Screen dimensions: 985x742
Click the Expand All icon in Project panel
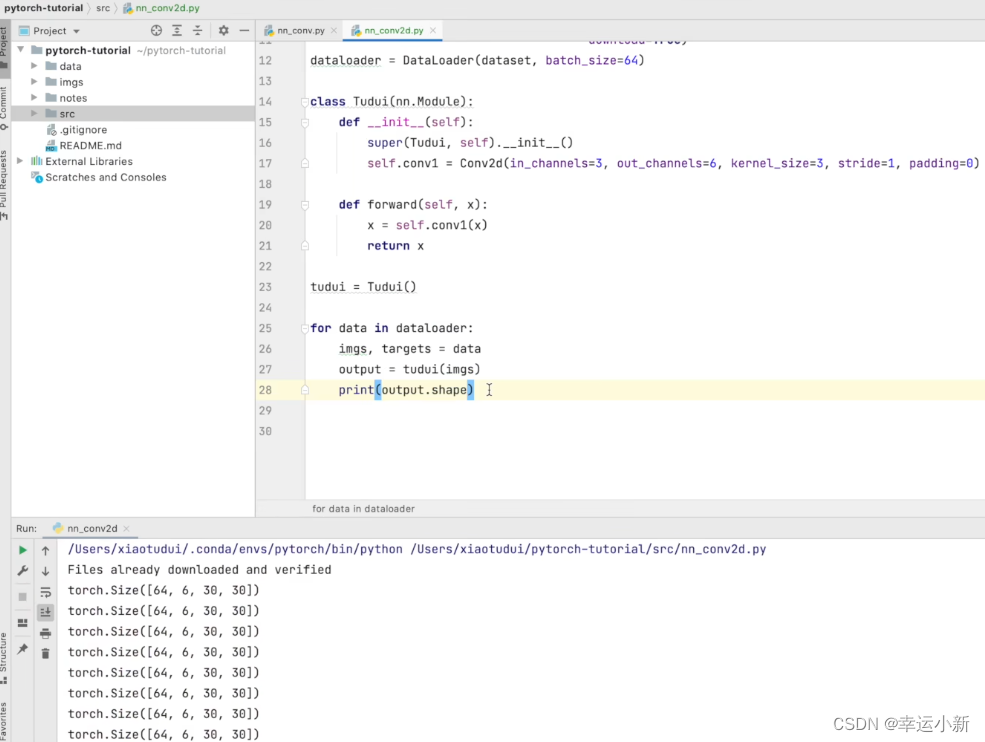[x=177, y=31]
